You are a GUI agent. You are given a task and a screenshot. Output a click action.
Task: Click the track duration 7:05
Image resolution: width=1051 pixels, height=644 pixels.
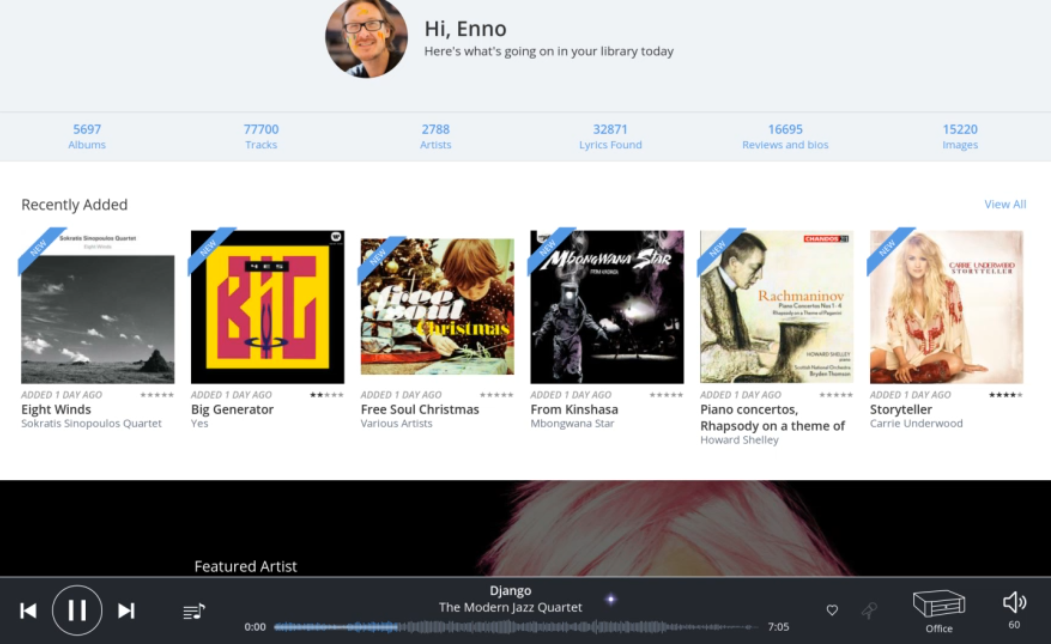[x=778, y=627]
